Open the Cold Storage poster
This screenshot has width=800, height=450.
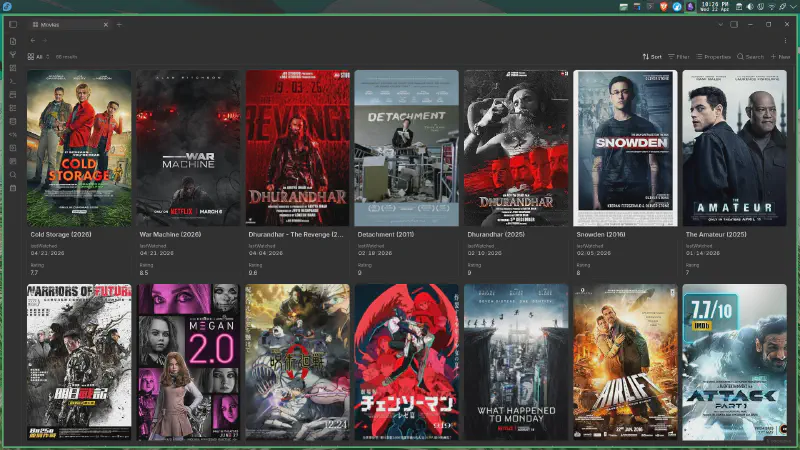point(79,148)
